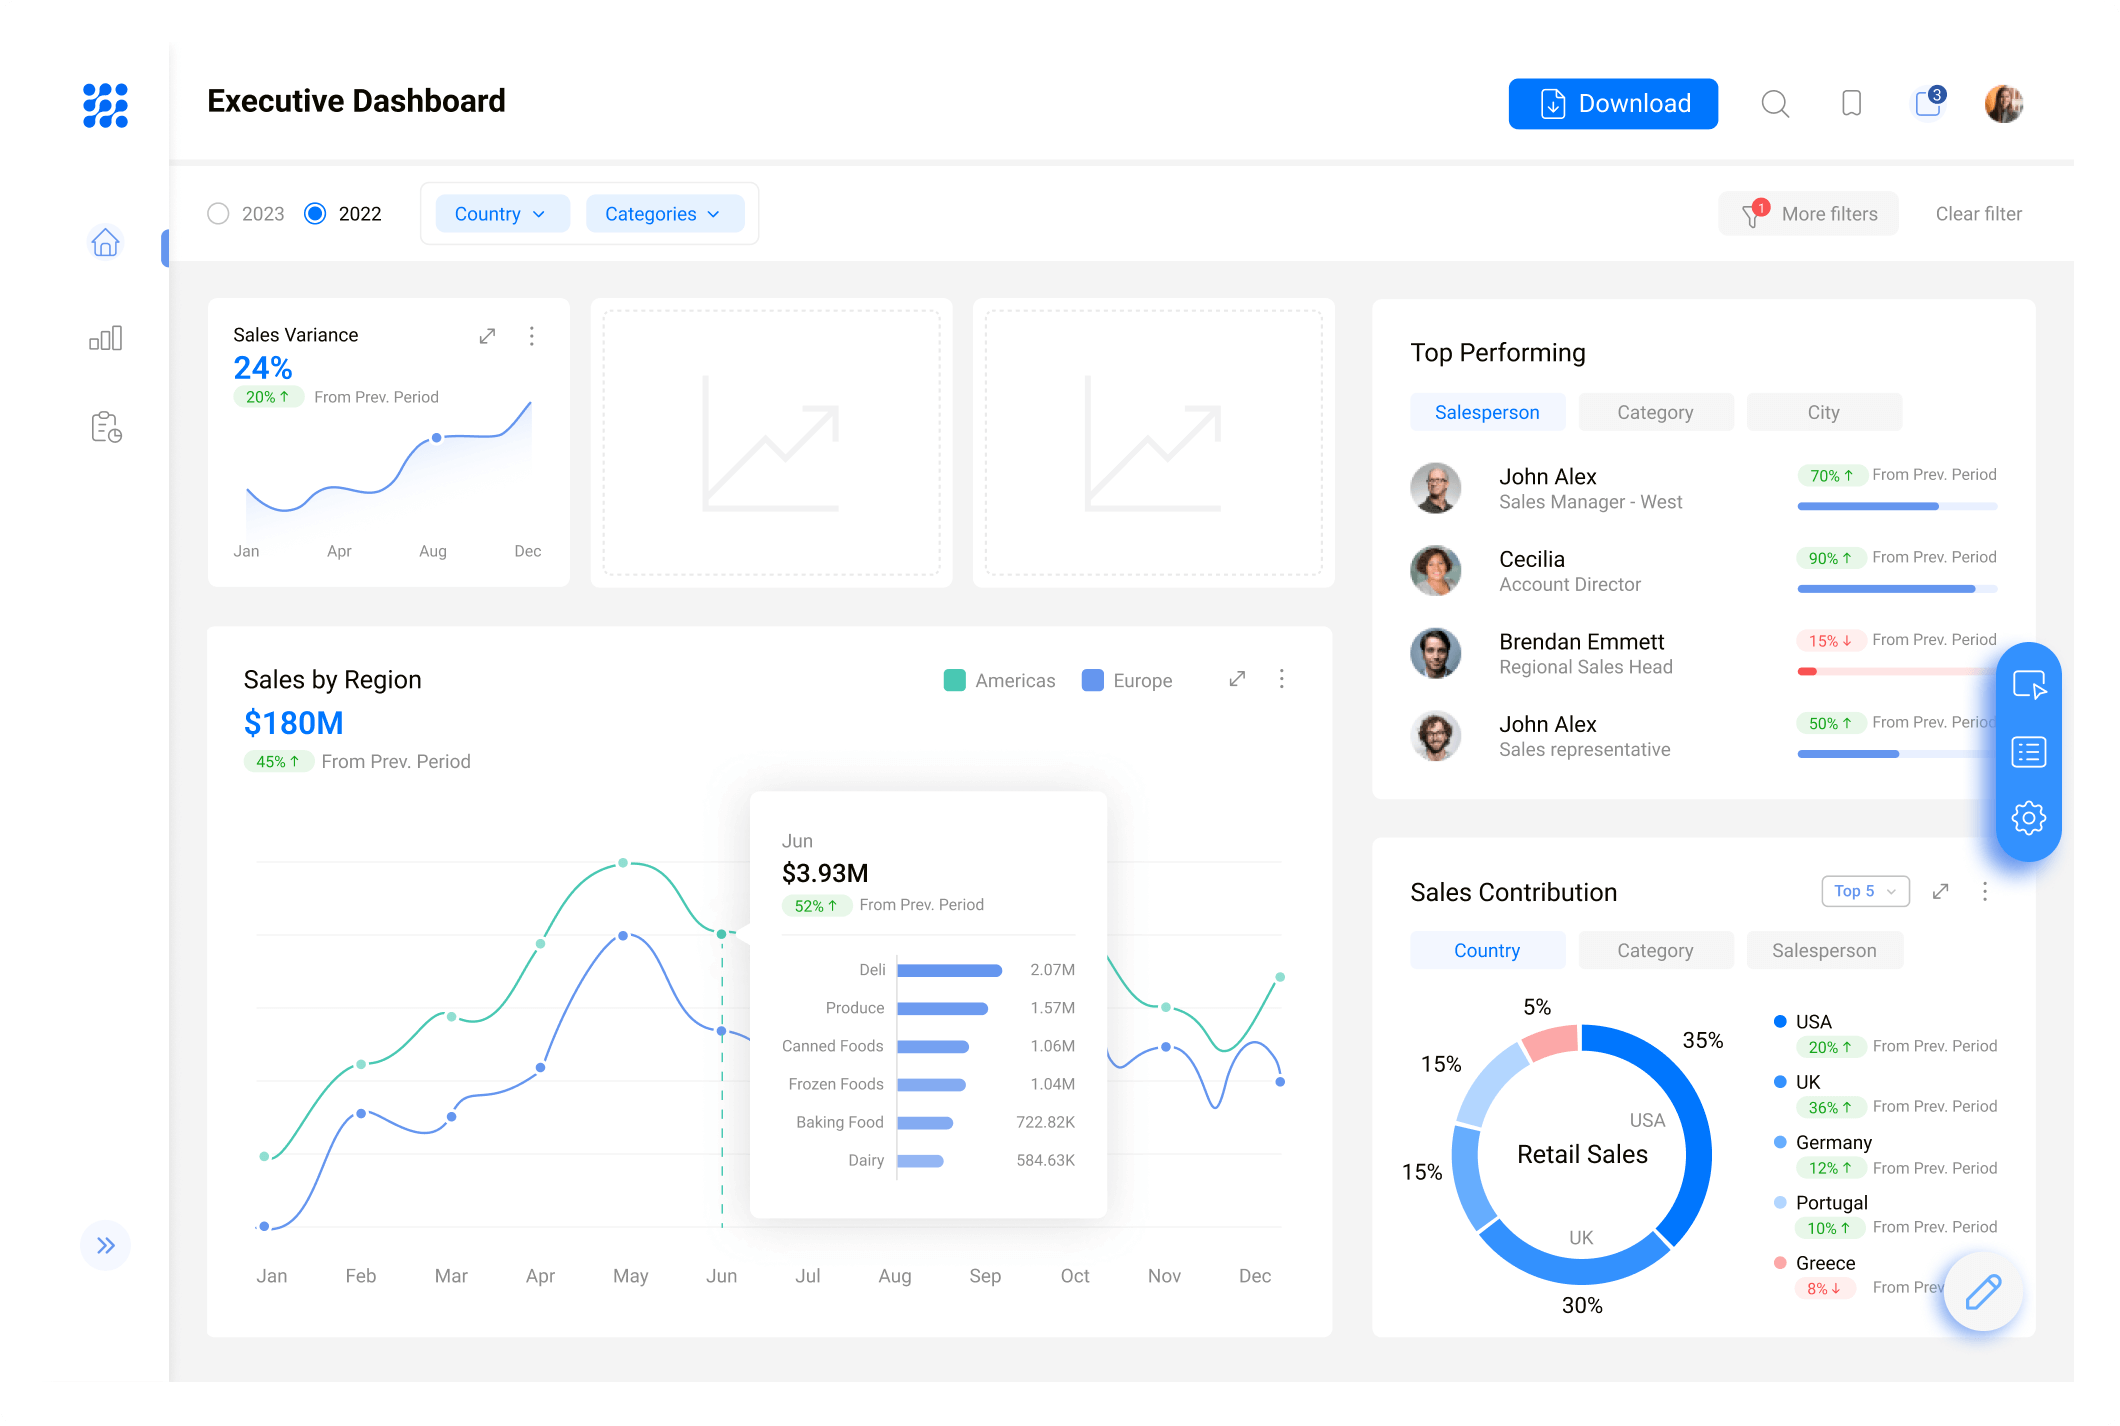Click Brendan Emmett's red progress bar
This screenshot has width=2120, height=1426.
(x=1897, y=671)
